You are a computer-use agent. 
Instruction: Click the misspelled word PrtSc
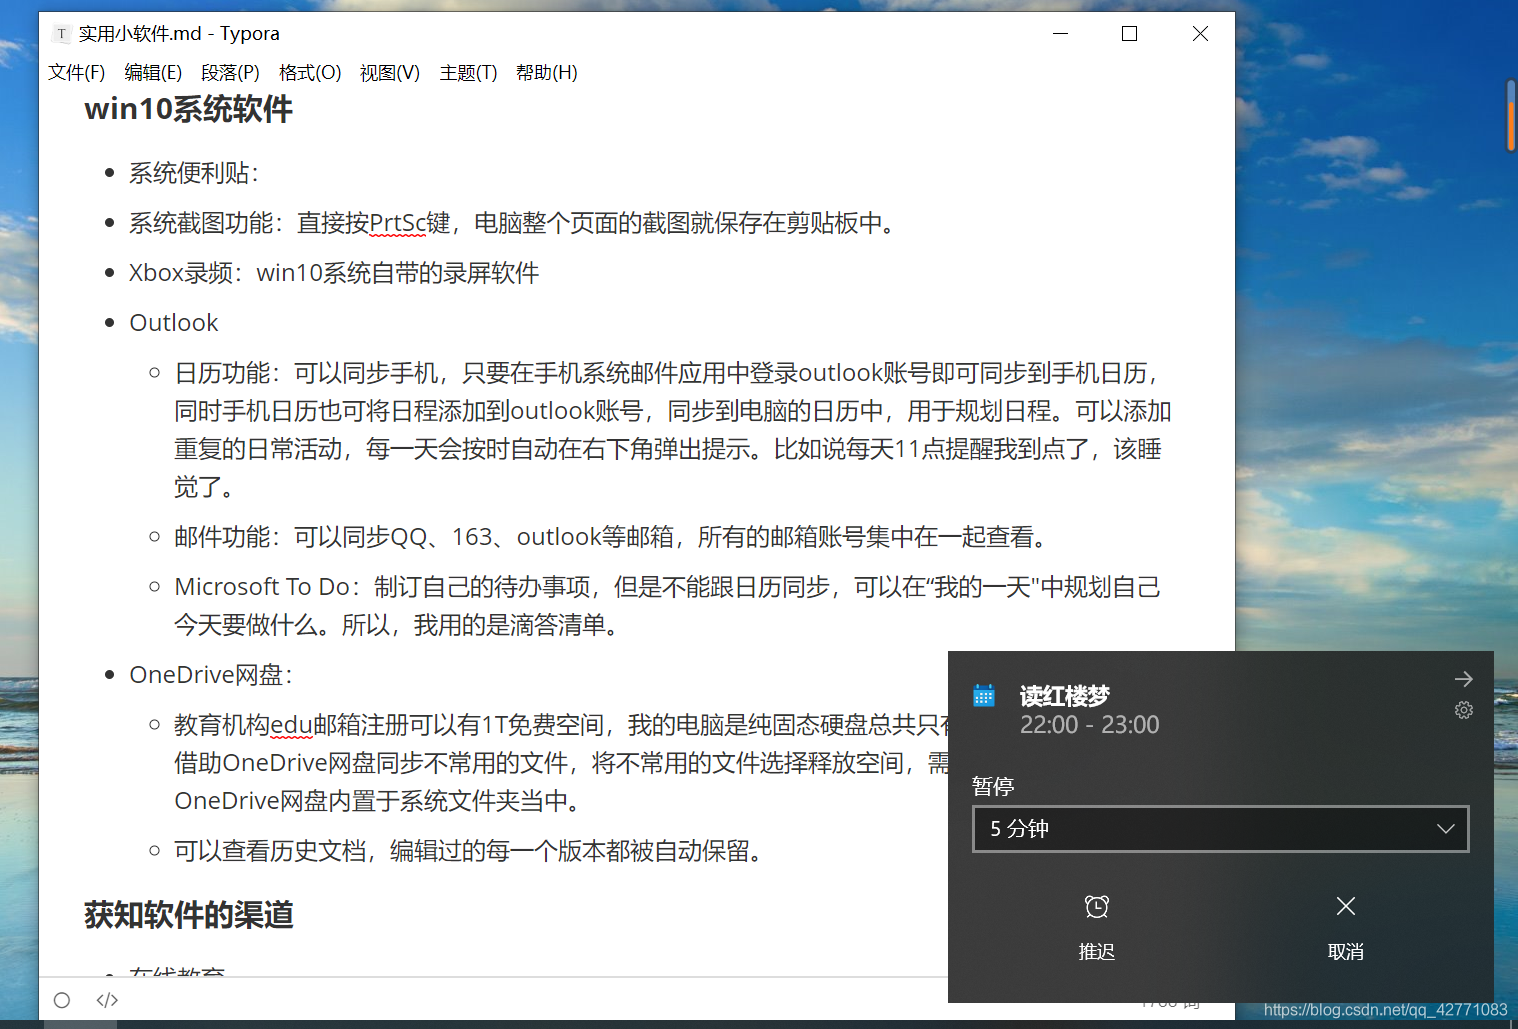tap(398, 223)
